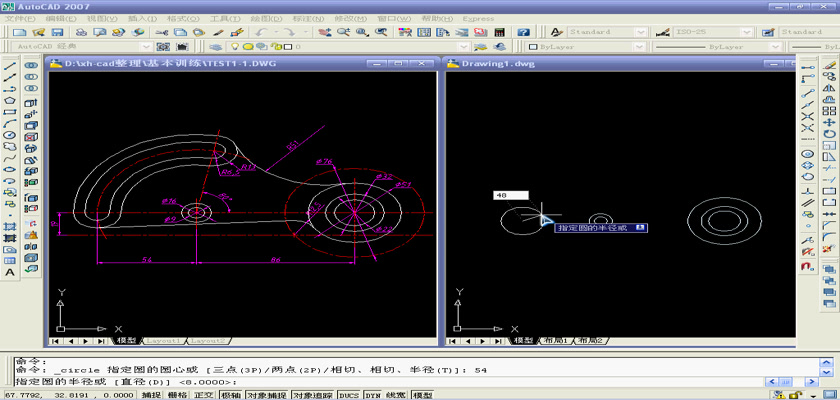This screenshot has height=400, width=840.
Task: Click the Save icon in standard toolbar
Action: coord(56,32)
